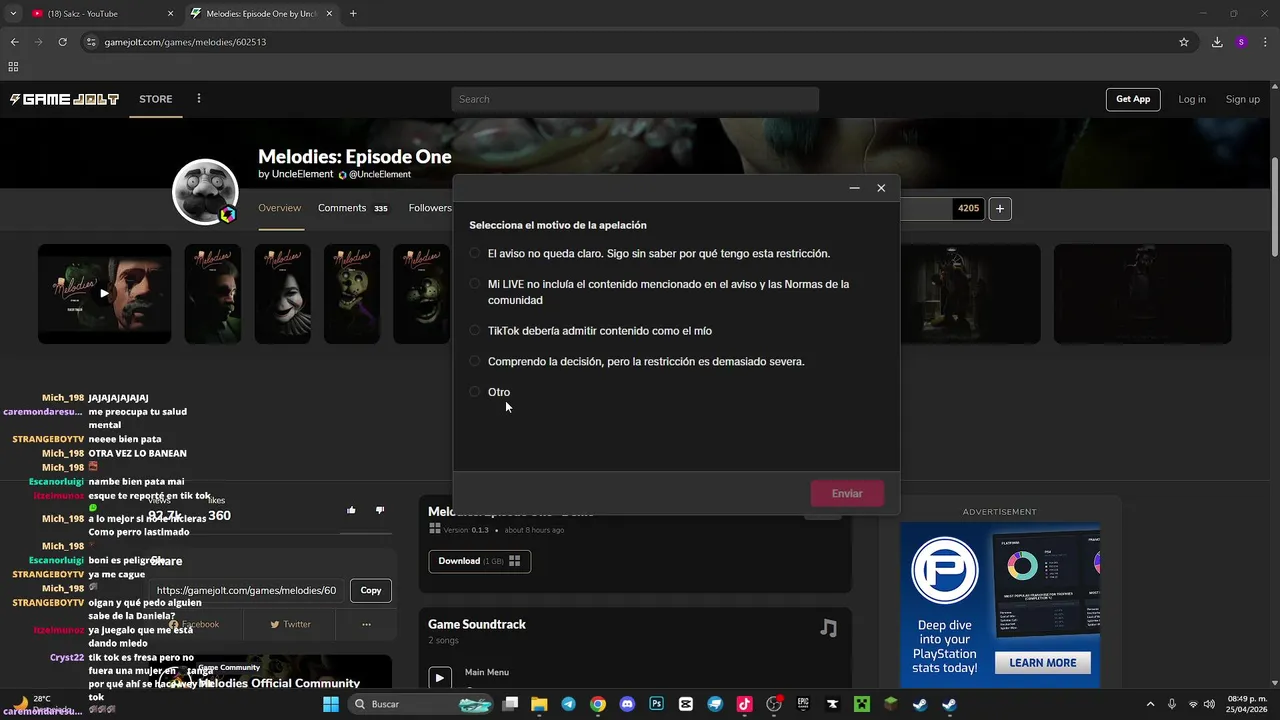Click the Enviar button in appeal dialog
1280x720 pixels.
click(847, 494)
